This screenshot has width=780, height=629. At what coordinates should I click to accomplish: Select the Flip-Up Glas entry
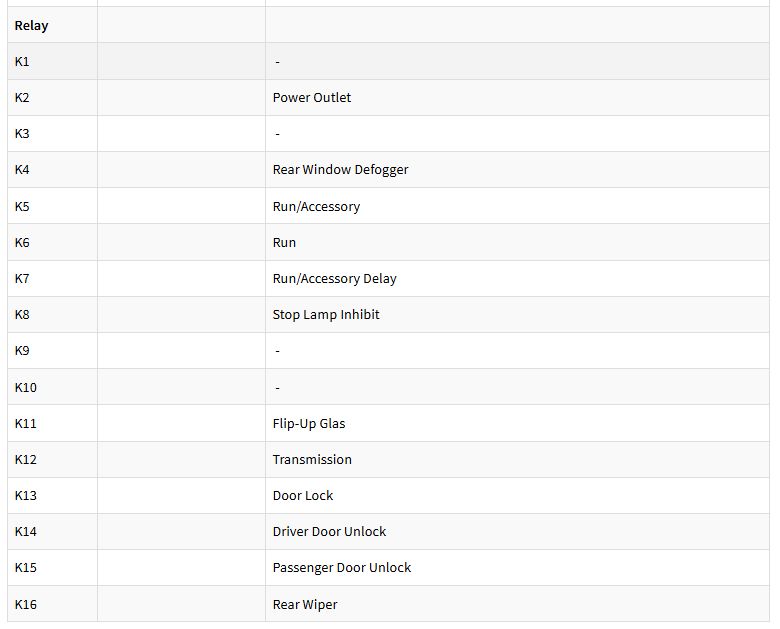click(308, 423)
